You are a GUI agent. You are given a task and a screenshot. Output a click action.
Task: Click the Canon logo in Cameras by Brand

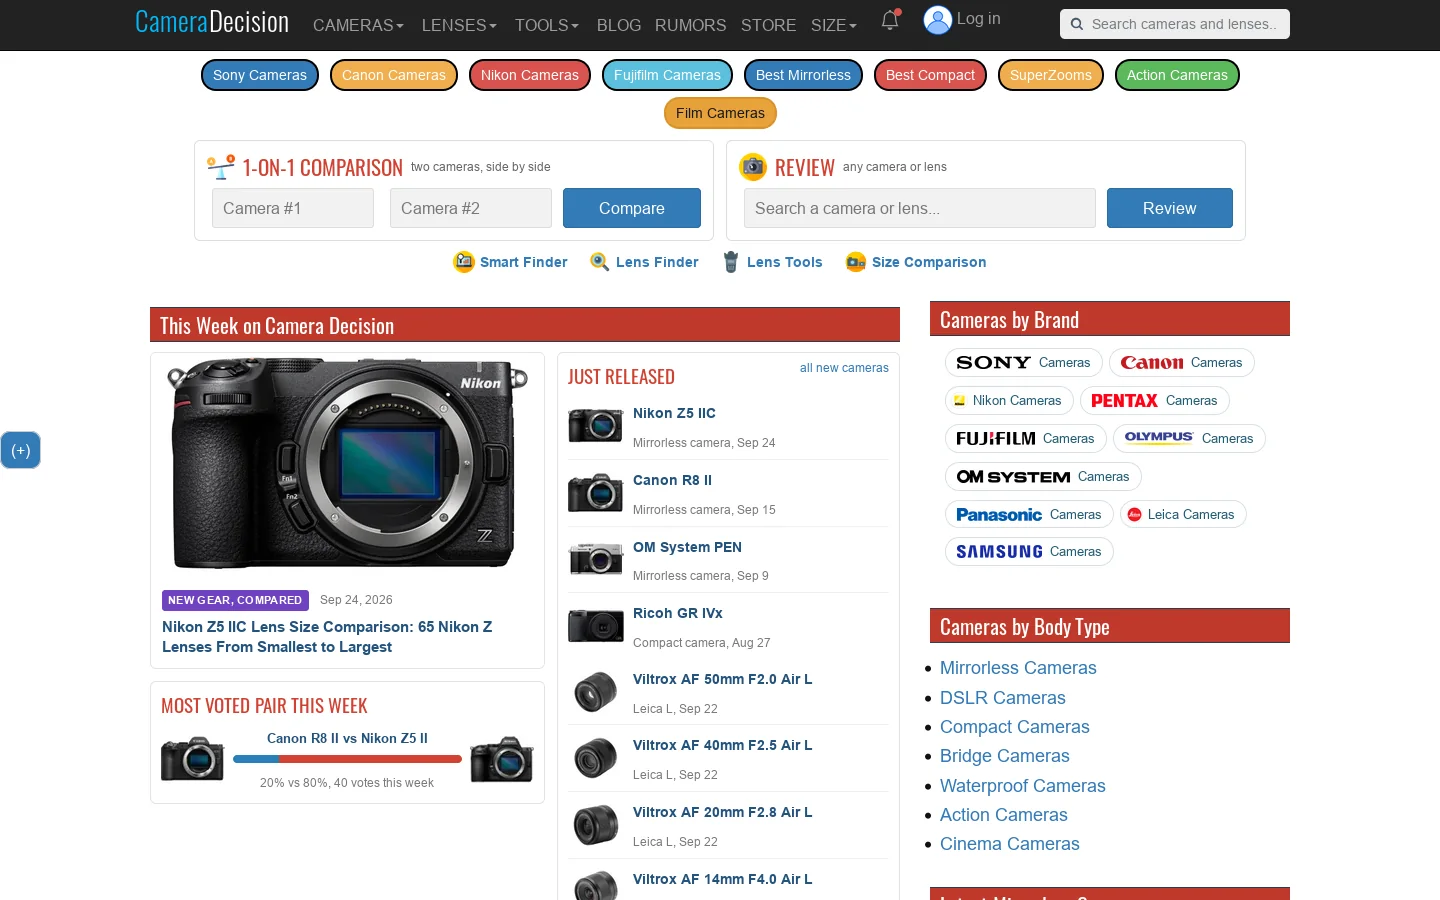pos(1152,363)
